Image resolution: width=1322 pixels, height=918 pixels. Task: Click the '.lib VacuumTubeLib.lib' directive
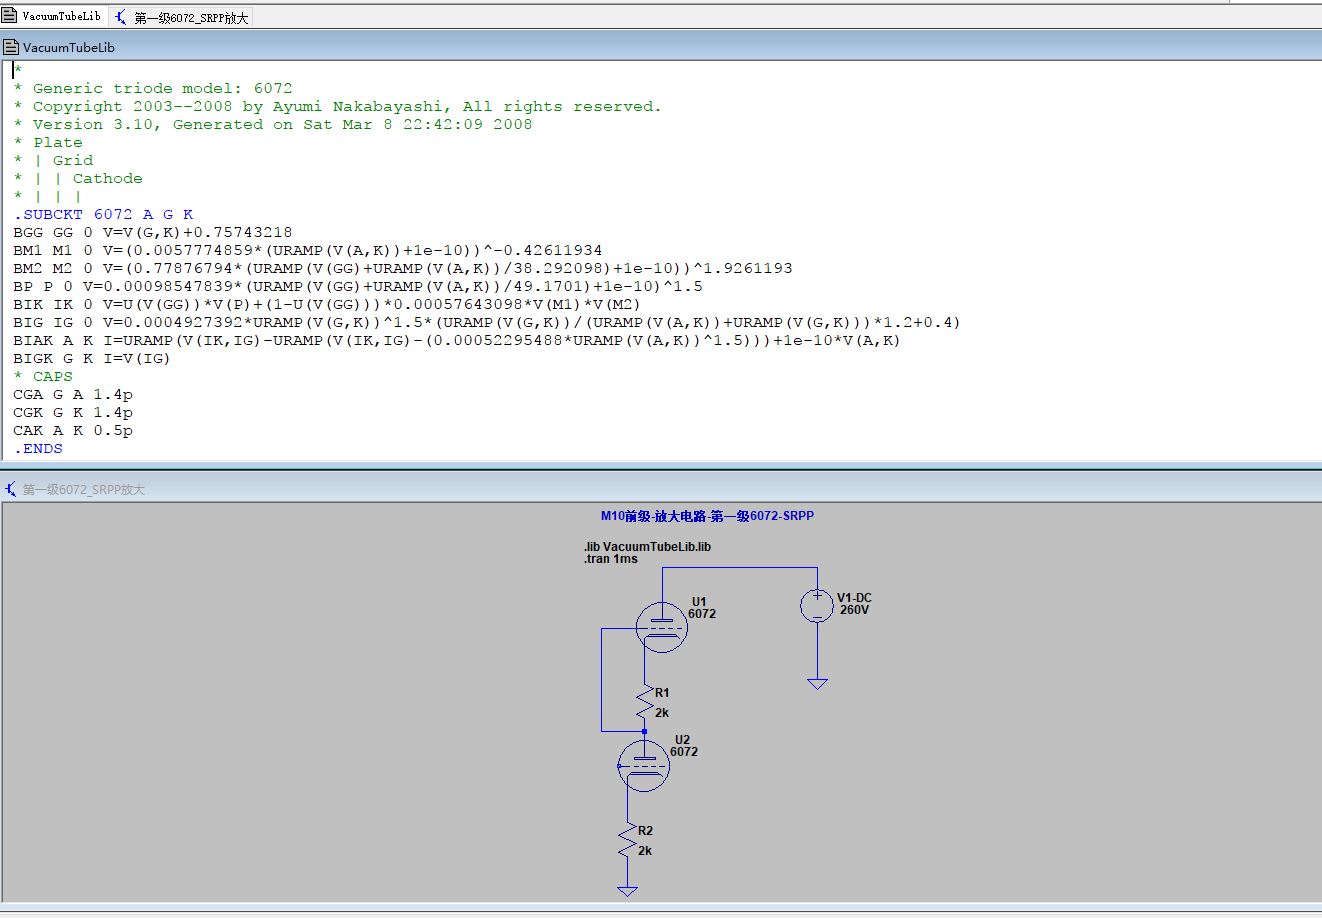647,547
